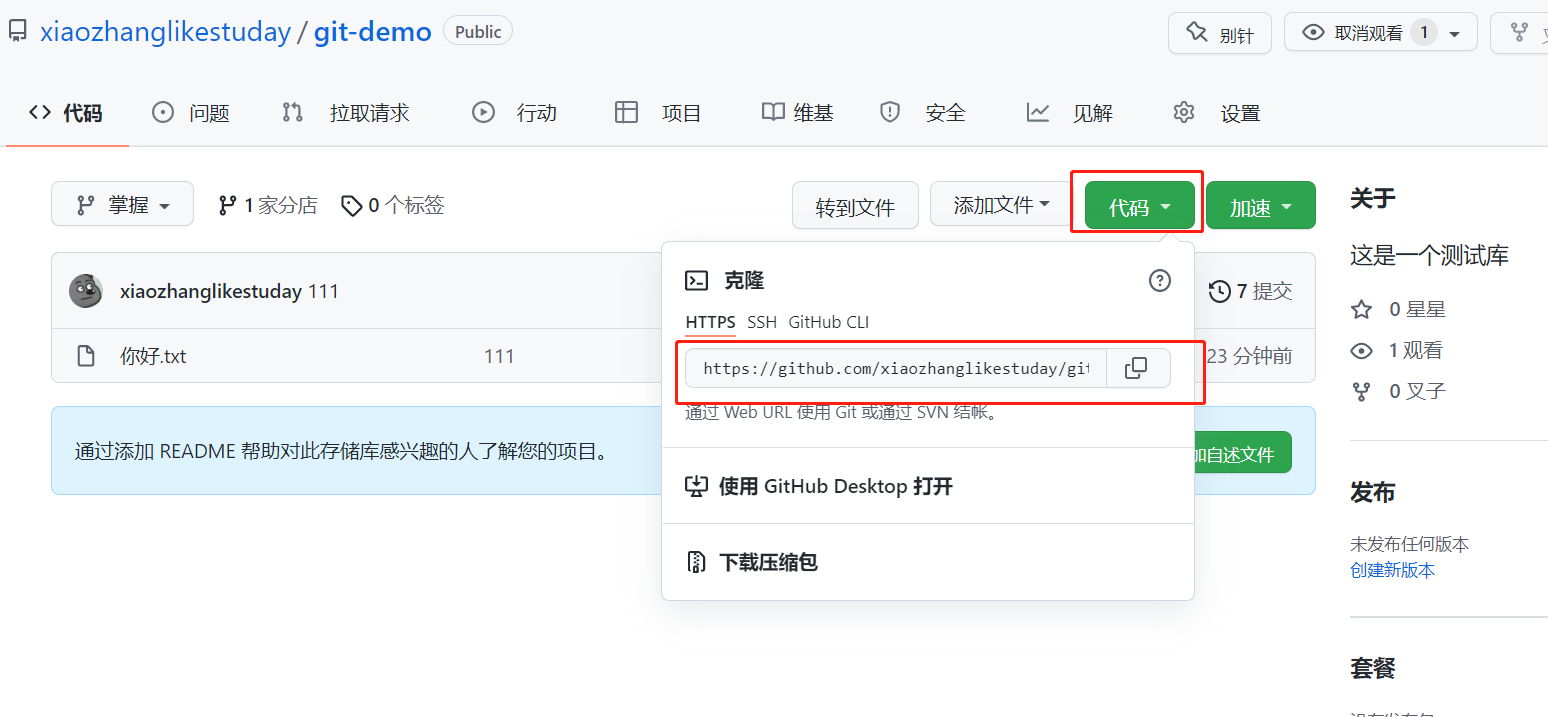Open the 设置 settings tab

click(x=1216, y=113)
